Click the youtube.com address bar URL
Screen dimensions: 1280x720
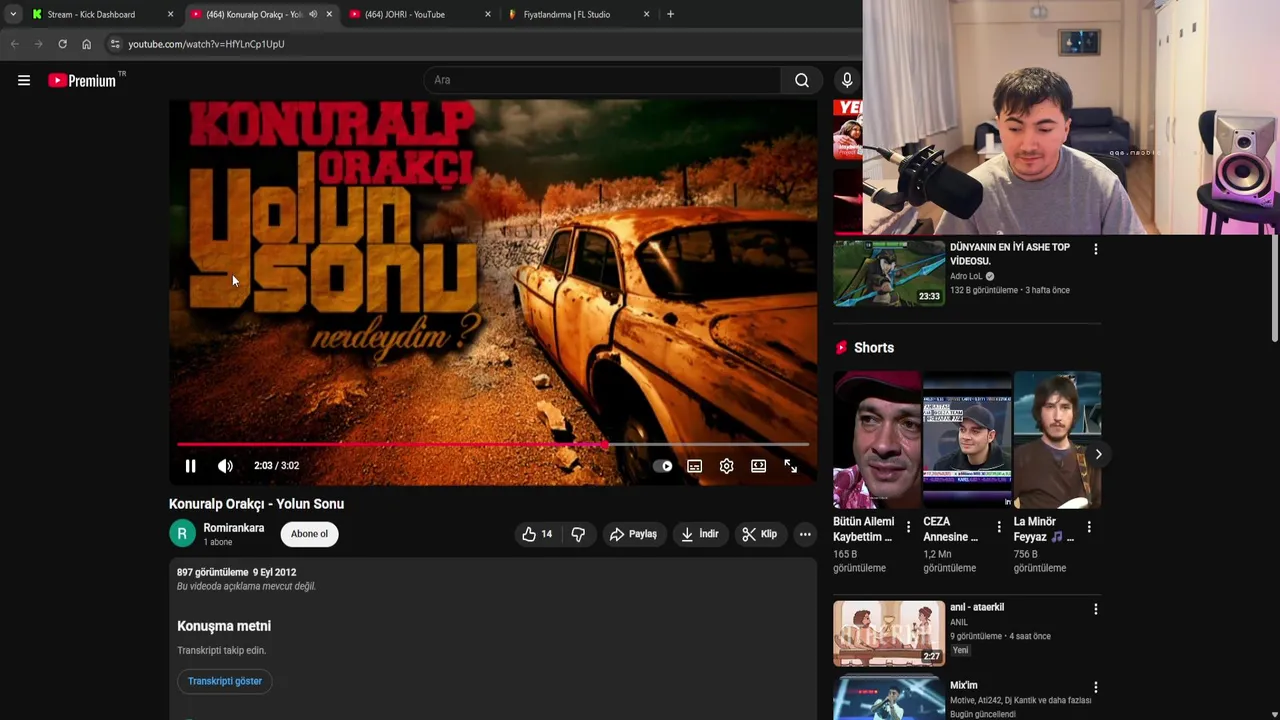[x=206, y=44]
